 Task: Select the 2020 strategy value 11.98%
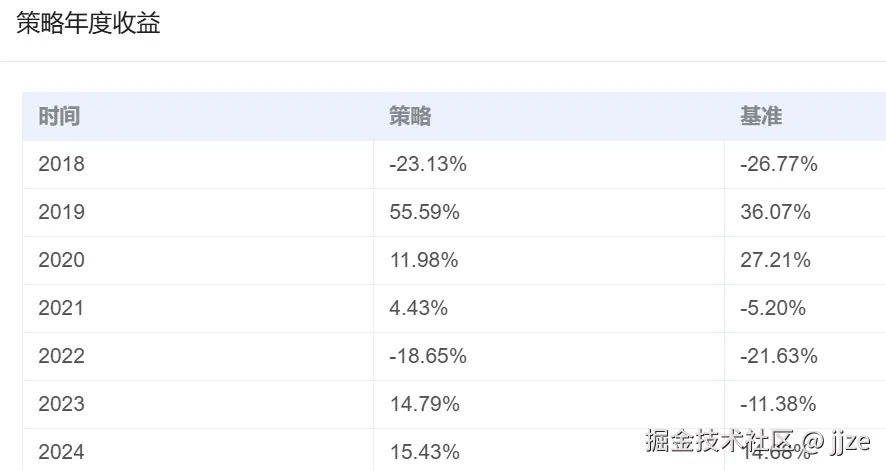pyautogui.click(x=424, y=260)
